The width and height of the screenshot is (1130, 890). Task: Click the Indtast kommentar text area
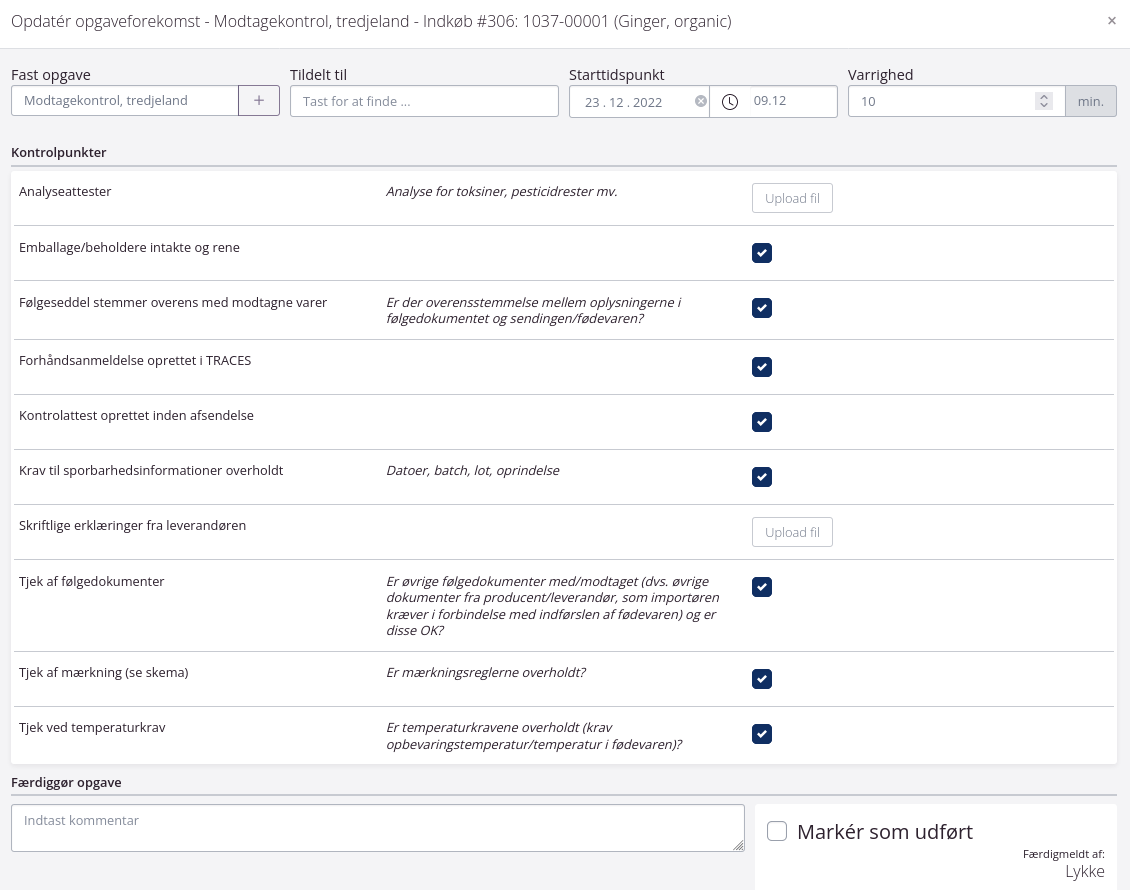[x=377, y=828]
